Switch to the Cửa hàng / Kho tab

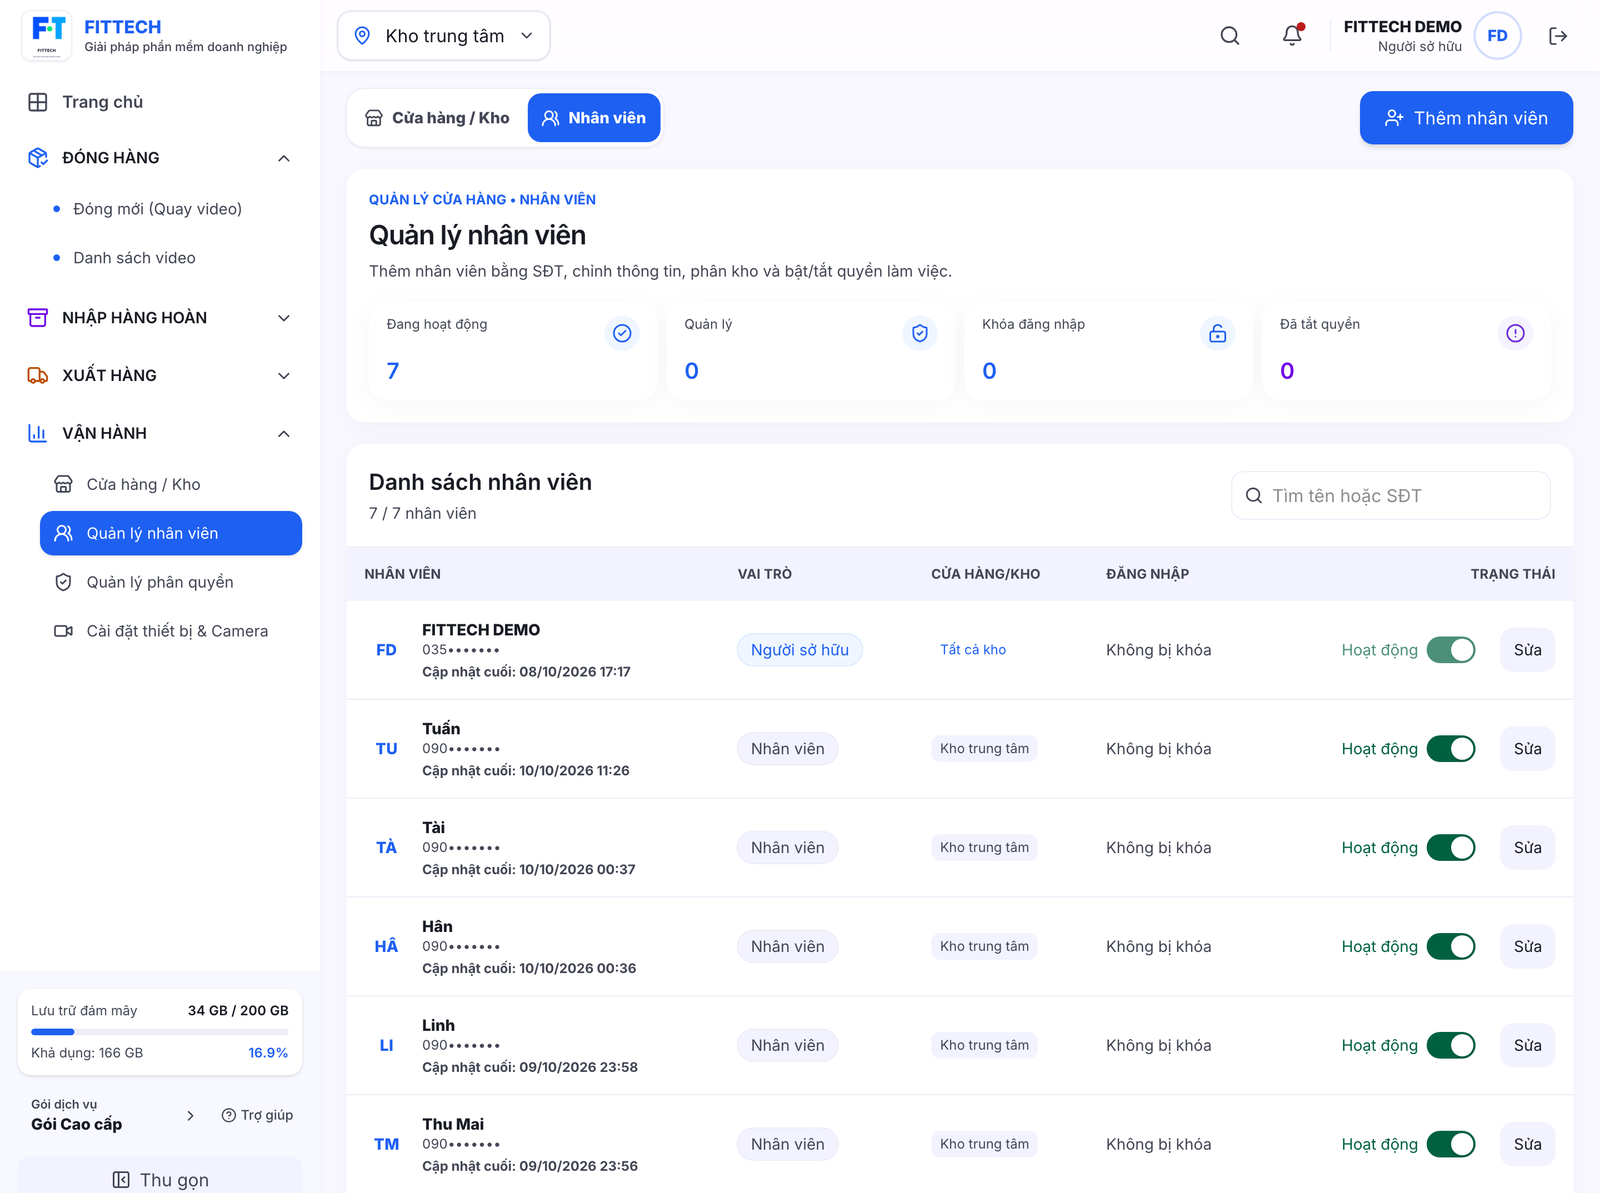437,118
